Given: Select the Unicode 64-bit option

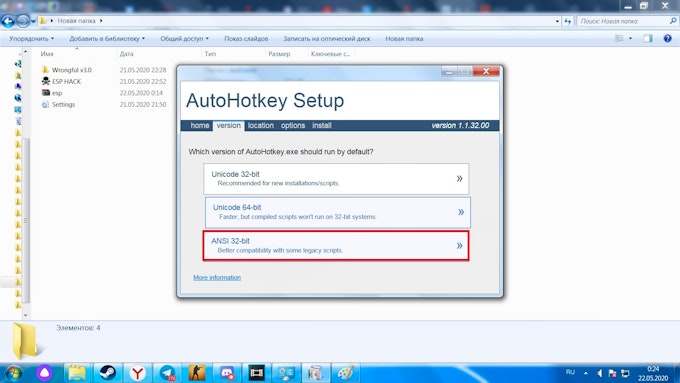Looking at the screenshot, I should click(337, 212).
